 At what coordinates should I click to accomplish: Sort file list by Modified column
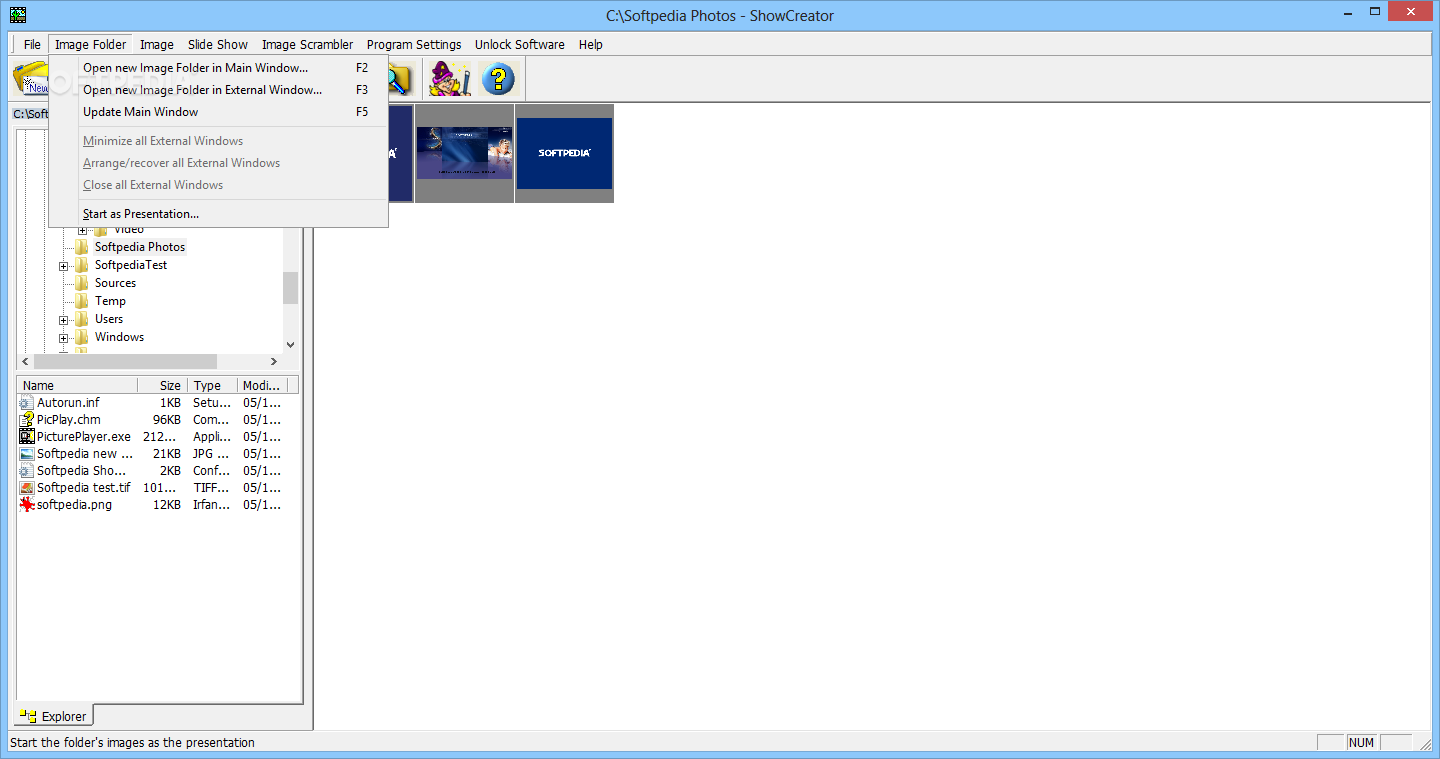(x=263, y=385)
